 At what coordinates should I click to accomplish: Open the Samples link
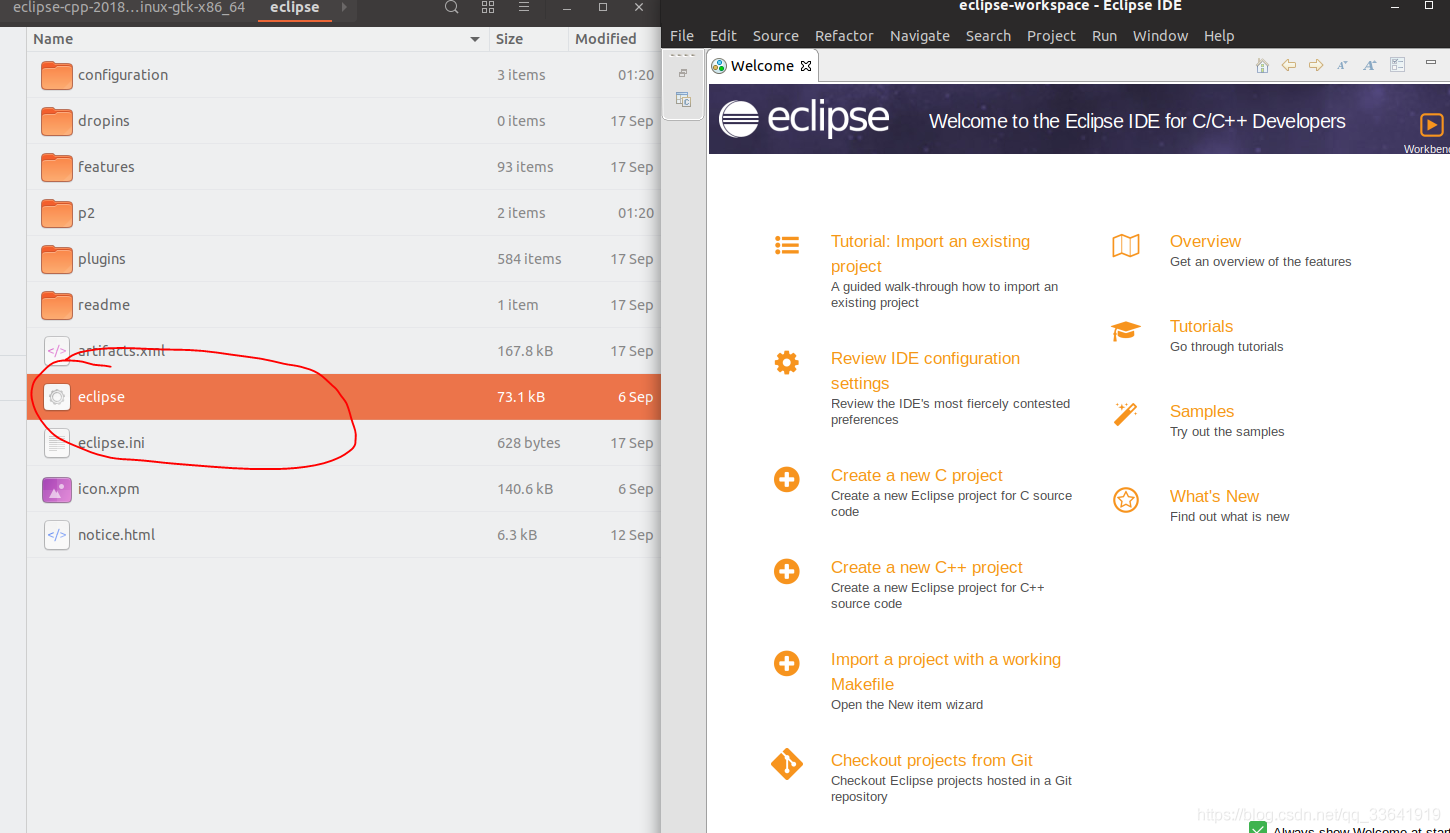pos(1202,411)
